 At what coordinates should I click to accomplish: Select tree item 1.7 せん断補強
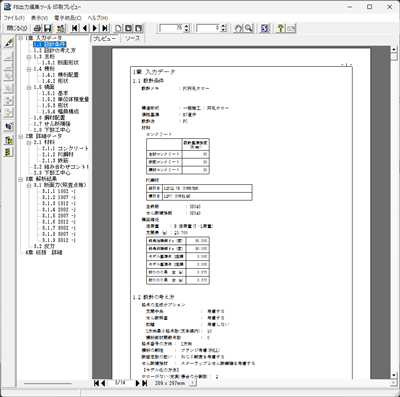[x=52, y=124]
